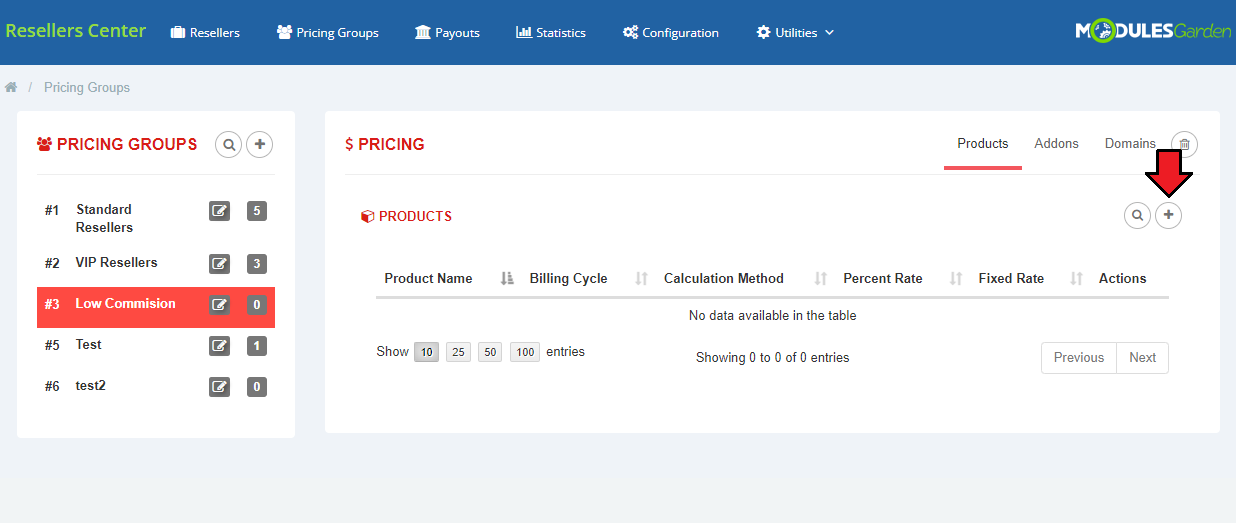Edit the test2 group
This screenshot has height=523, width=1236.
219,387
